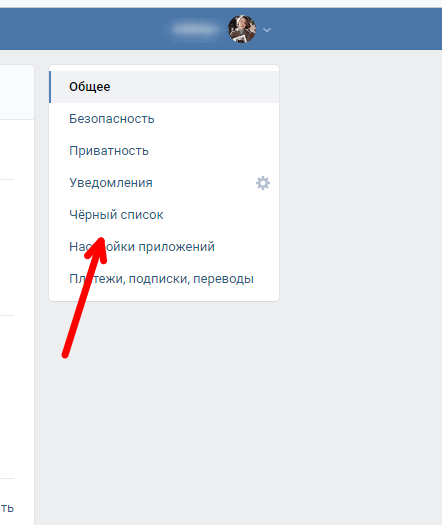Open Чёрный список
This screenshot has width=442, height=525.
click(164, 215)
